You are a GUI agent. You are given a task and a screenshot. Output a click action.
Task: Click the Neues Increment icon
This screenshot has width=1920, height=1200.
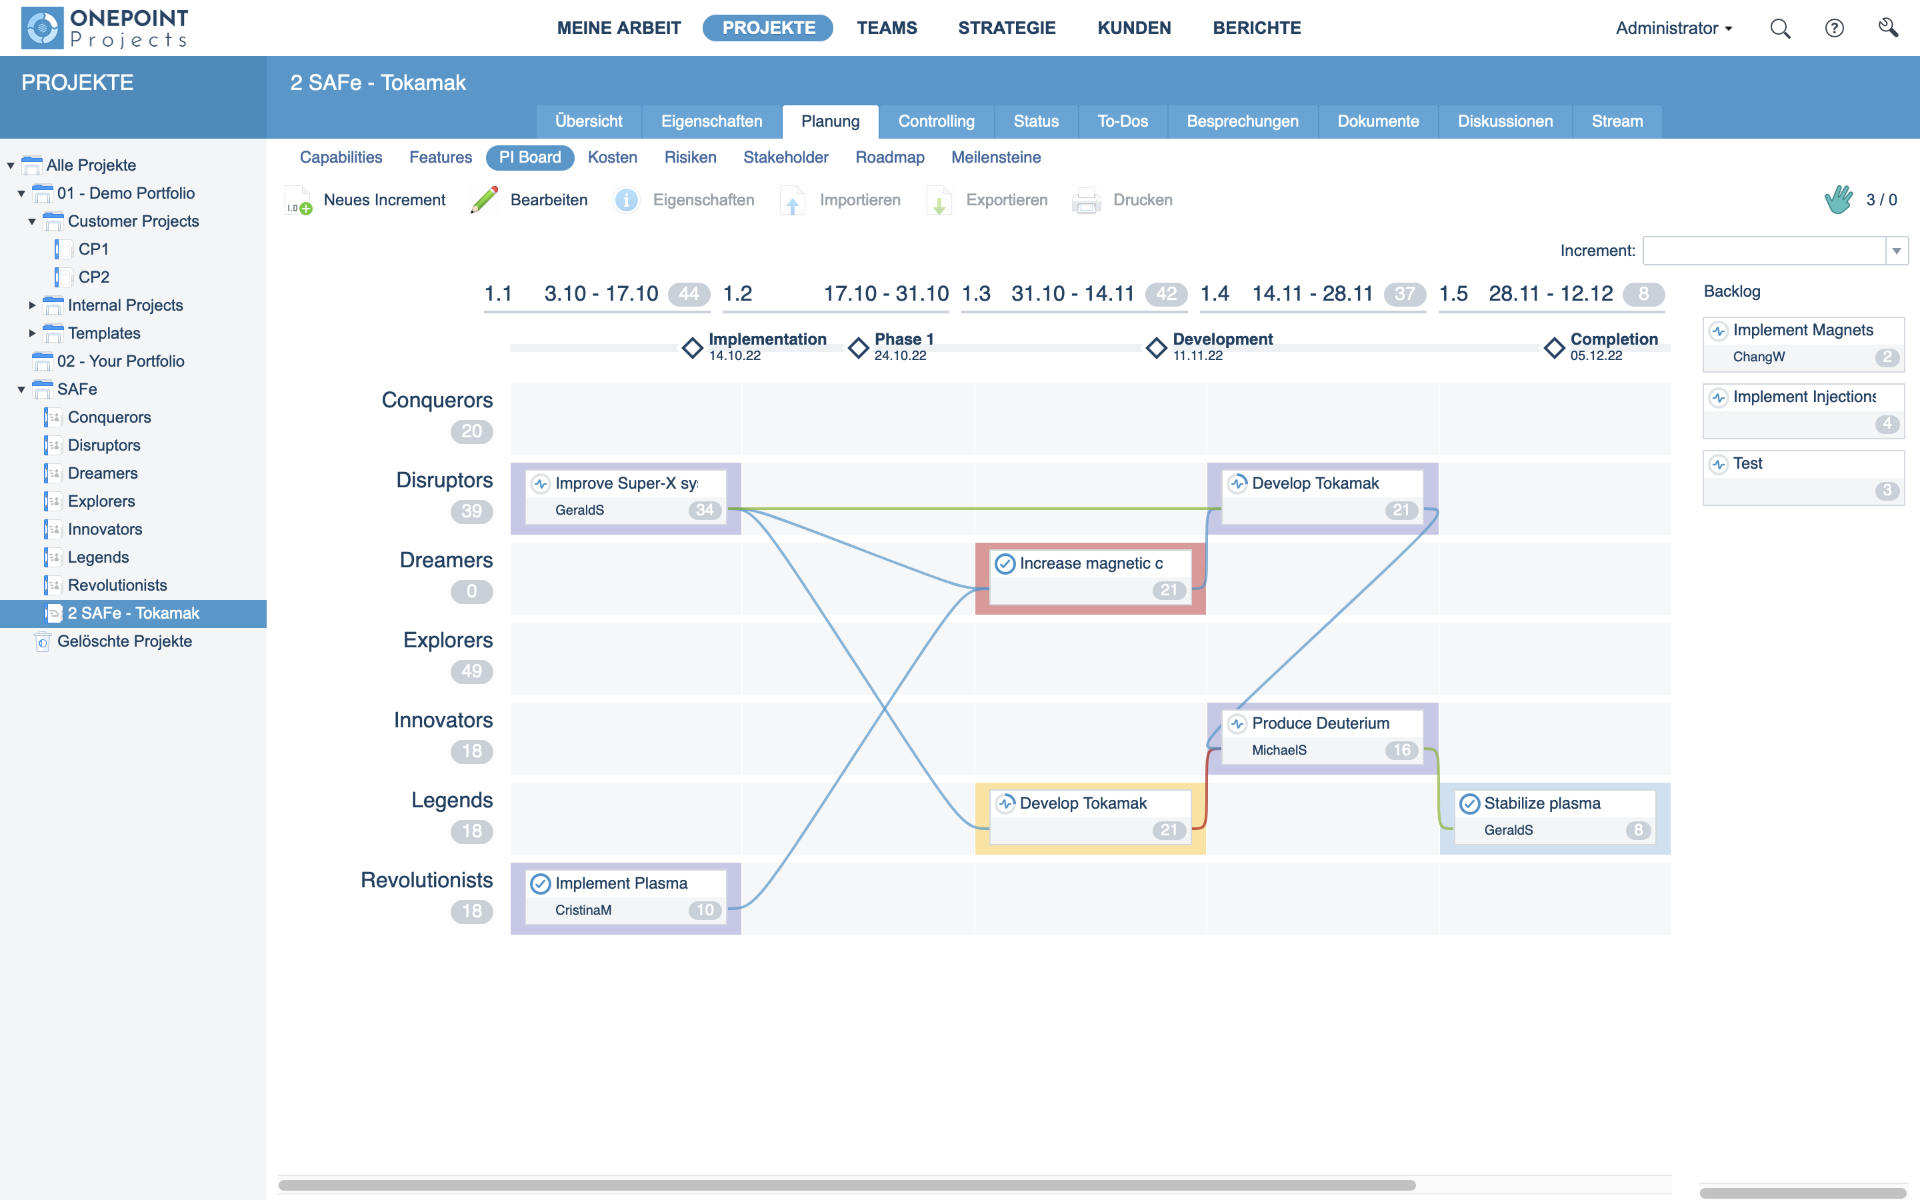(x=298, y=199)
